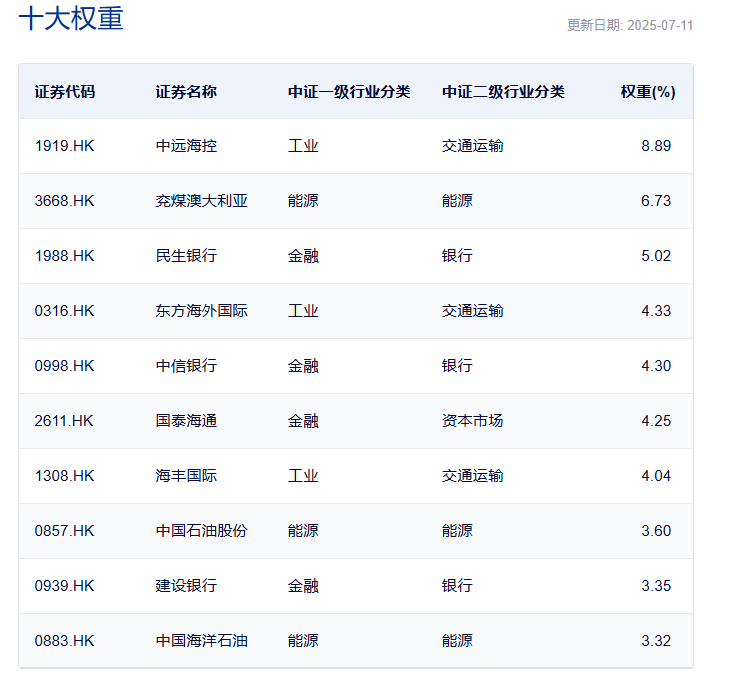
Task: Select the name 民生银行
Action: point(186,256)
